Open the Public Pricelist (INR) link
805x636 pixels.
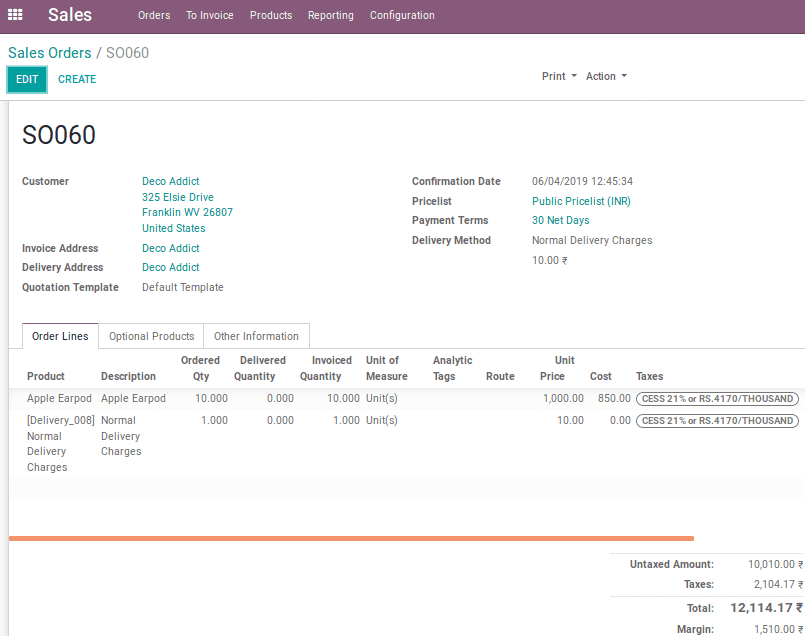581,201
